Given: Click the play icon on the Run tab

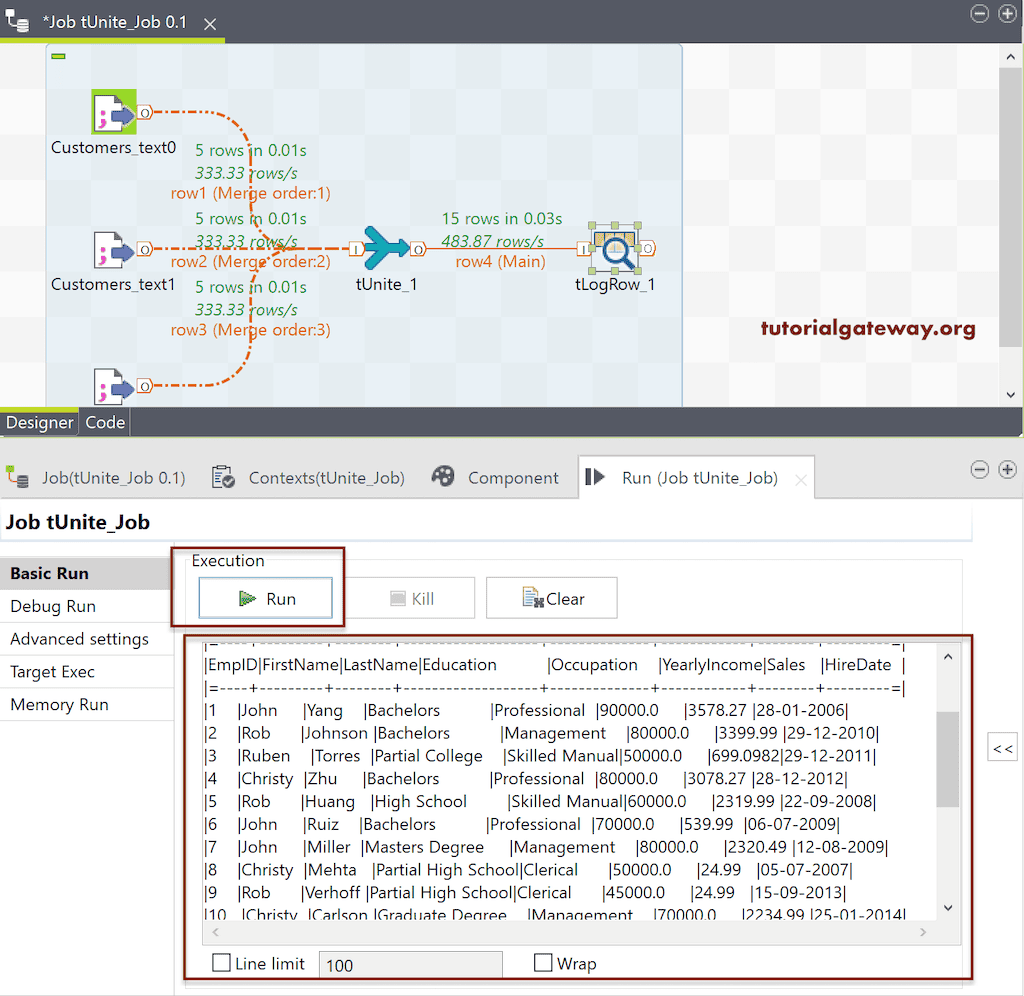Looking at the screenshot, I should click(x=595, y=477).
